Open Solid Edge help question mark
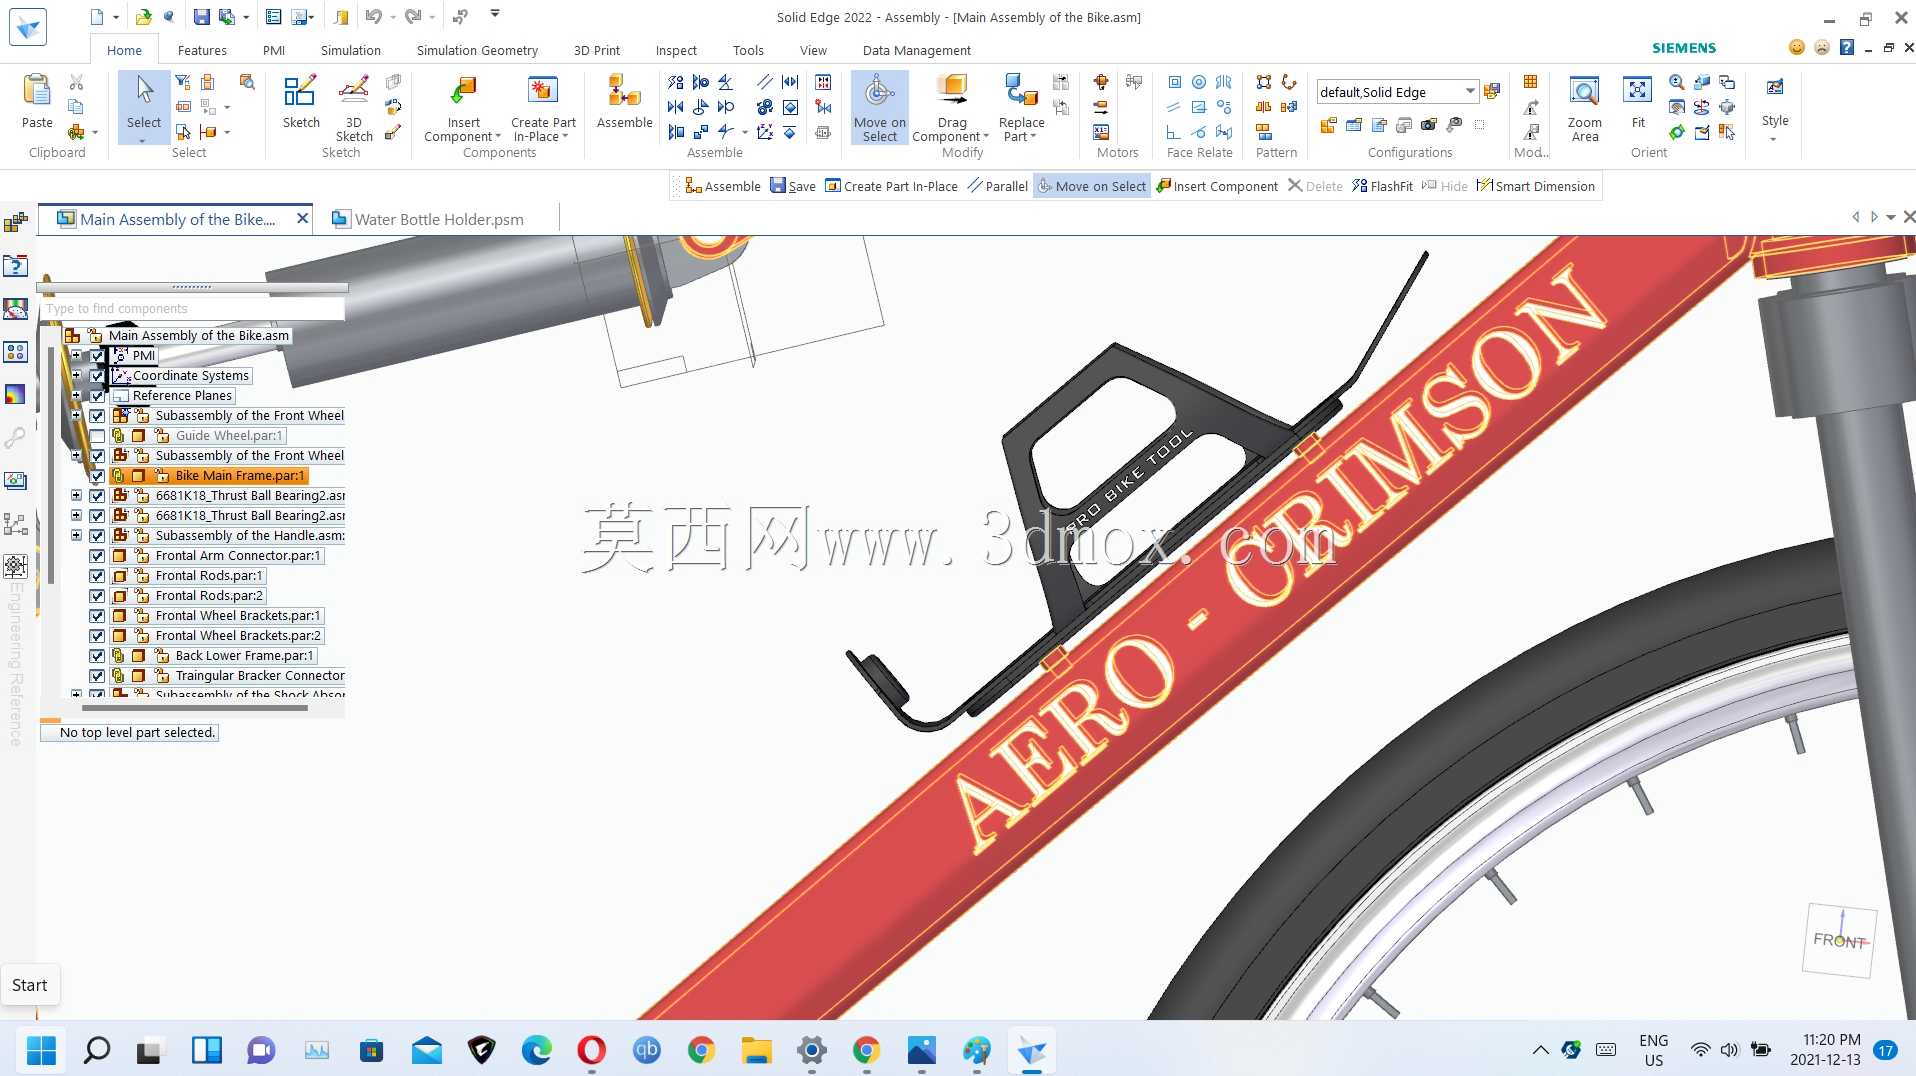 click(x=1847, y=47)
